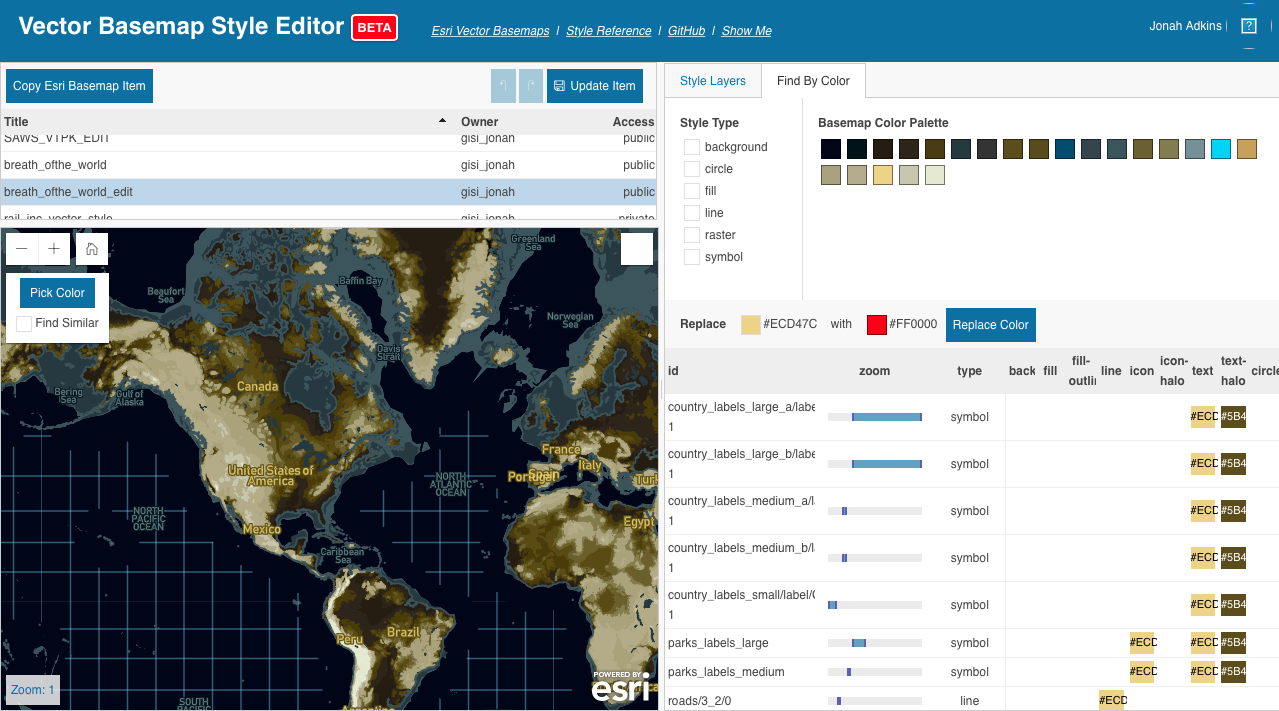This screenshot has width=1279, height=711.
Task: Select roads/3_2/0 row id
Action: [x=699, y=701]
